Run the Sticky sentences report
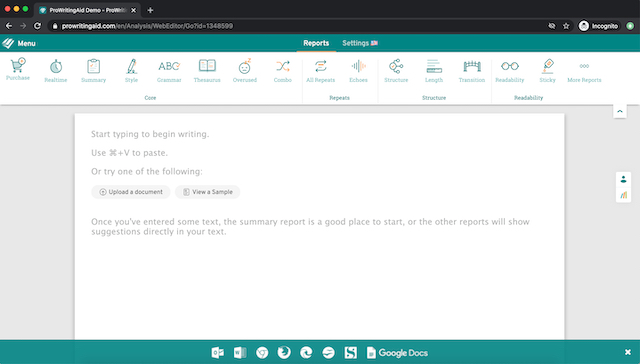Image resolution: width=640 pixels, height=364 pixels. (547, 71)
